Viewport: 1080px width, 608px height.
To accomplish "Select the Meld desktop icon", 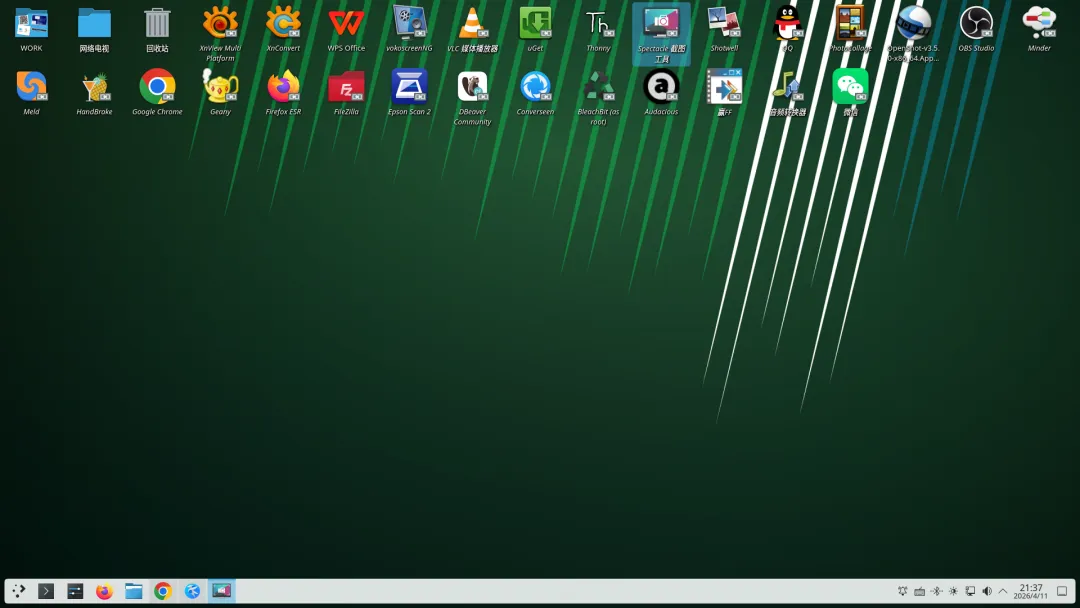I will pyautogui.click(x=32, y=87).
